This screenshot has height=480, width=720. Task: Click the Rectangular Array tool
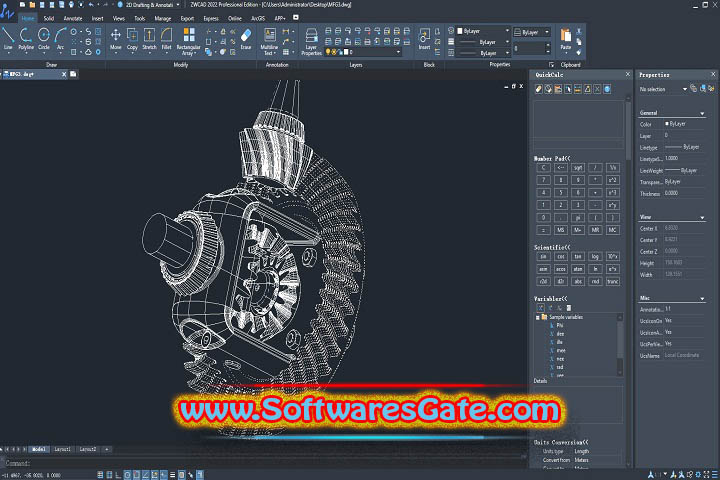pos(188,41)
